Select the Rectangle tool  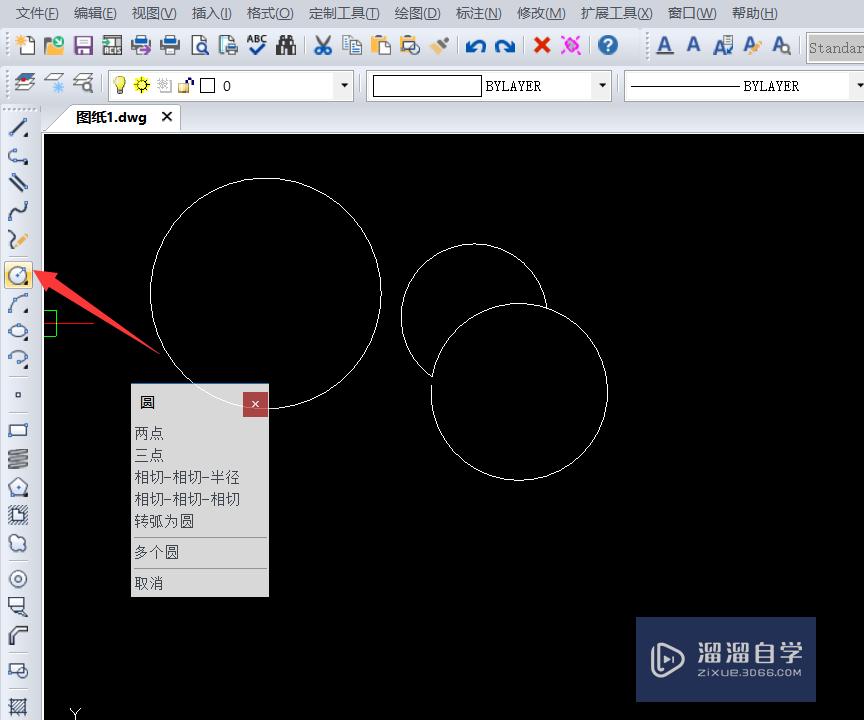tap(18, 427)
